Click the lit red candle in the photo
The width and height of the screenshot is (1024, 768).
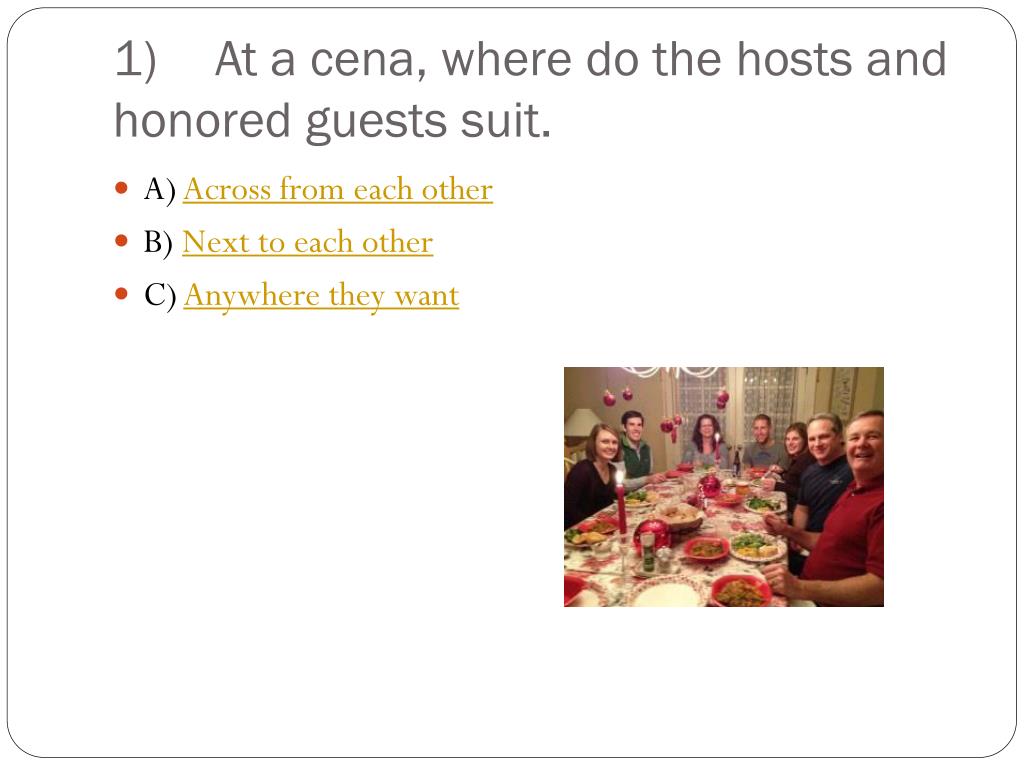tap(620, 501)
